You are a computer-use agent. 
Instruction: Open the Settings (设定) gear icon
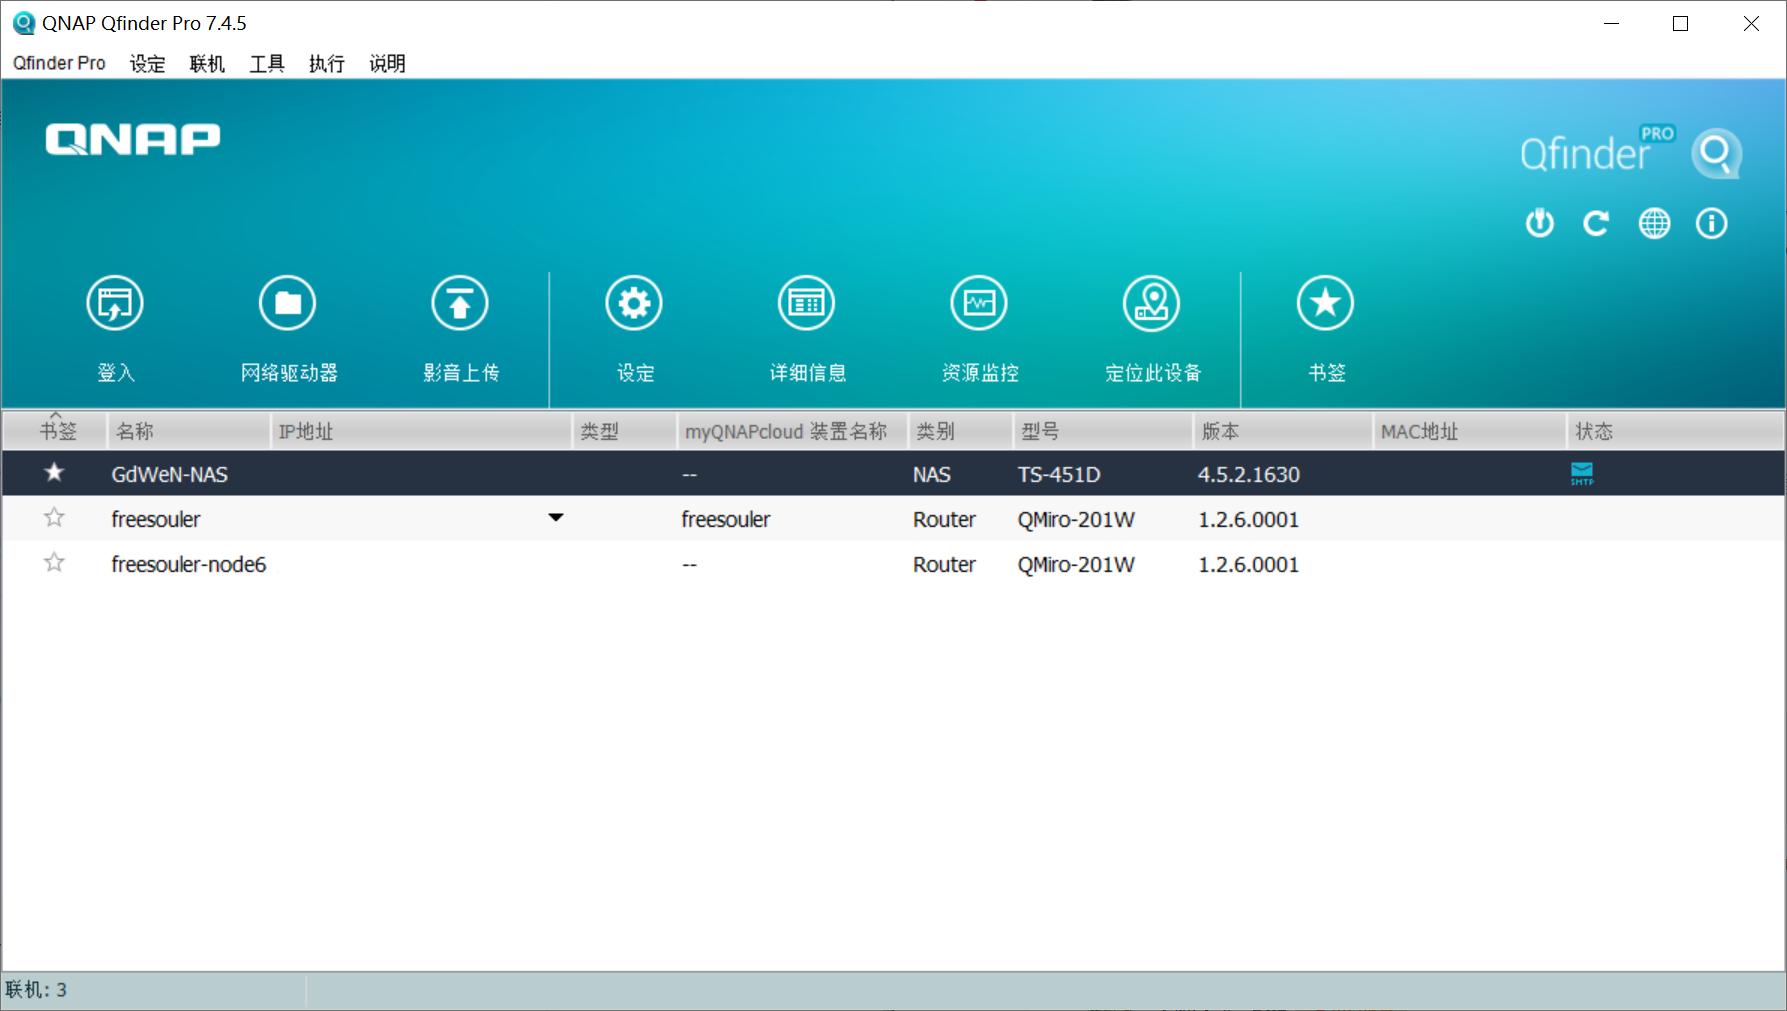coord(634,303)
